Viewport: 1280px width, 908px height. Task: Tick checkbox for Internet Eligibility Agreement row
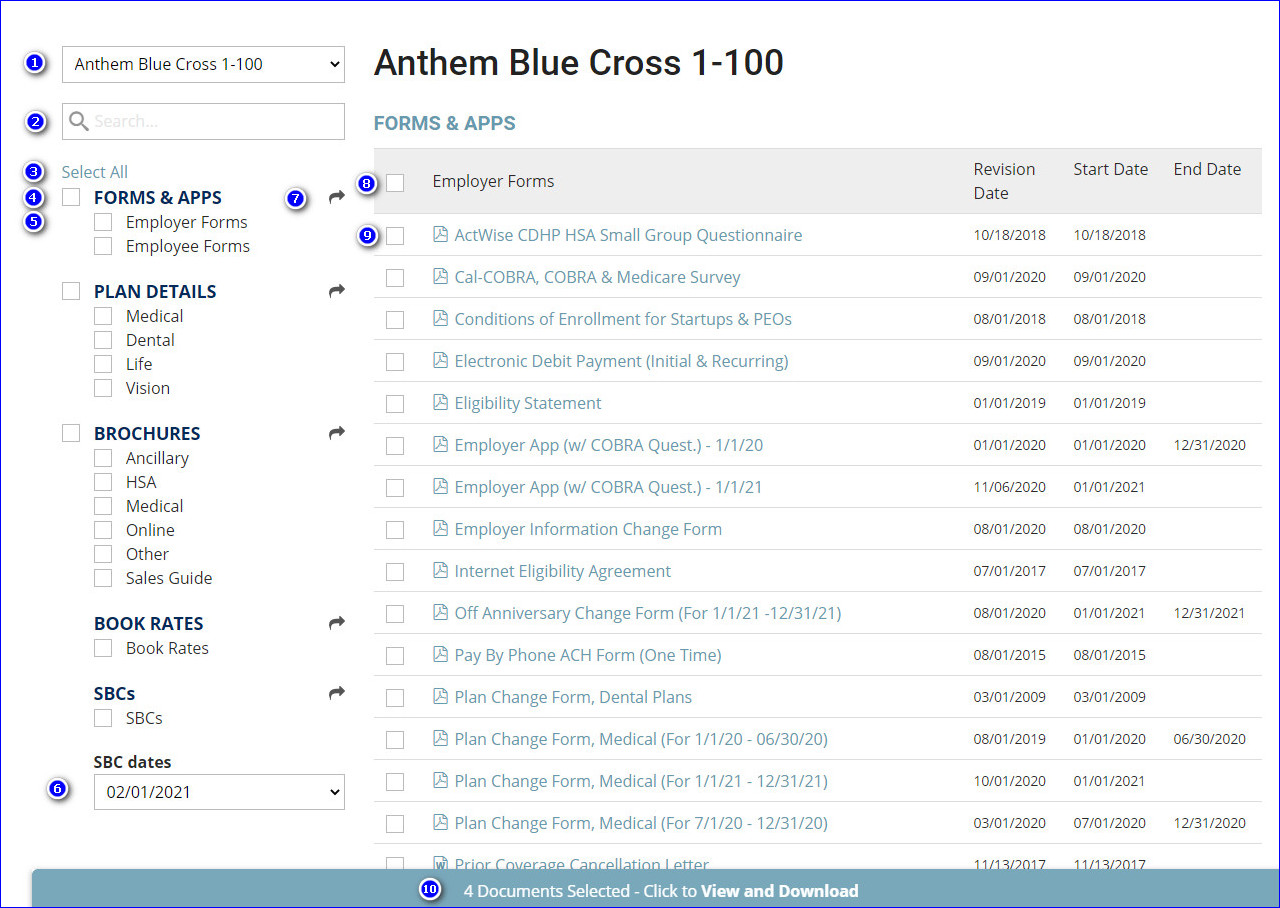coord(395,572)
